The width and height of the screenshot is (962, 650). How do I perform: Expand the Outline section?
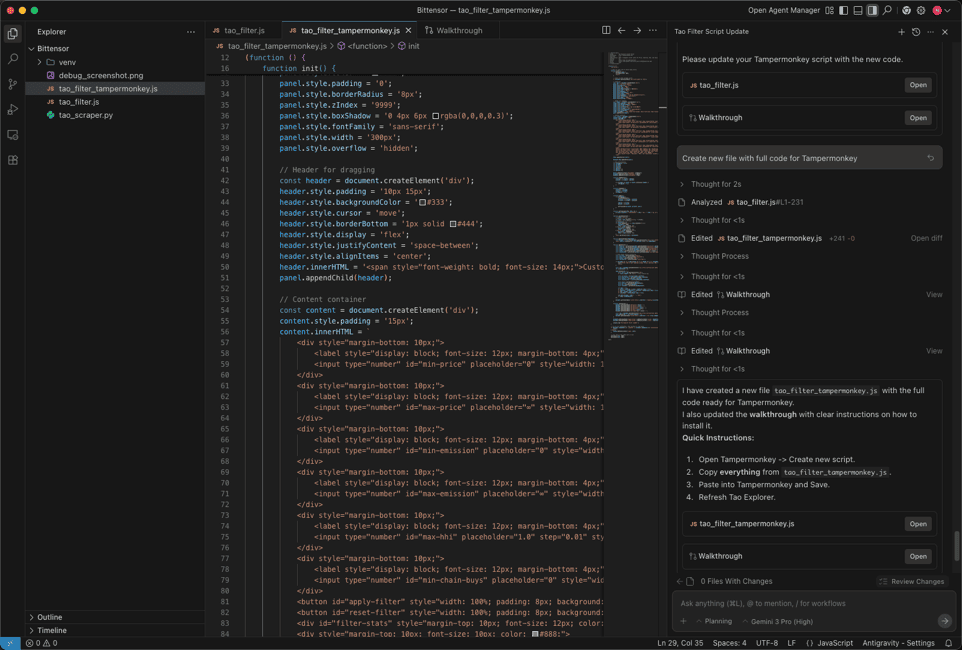pyautogui.click(x=49, y=617)
